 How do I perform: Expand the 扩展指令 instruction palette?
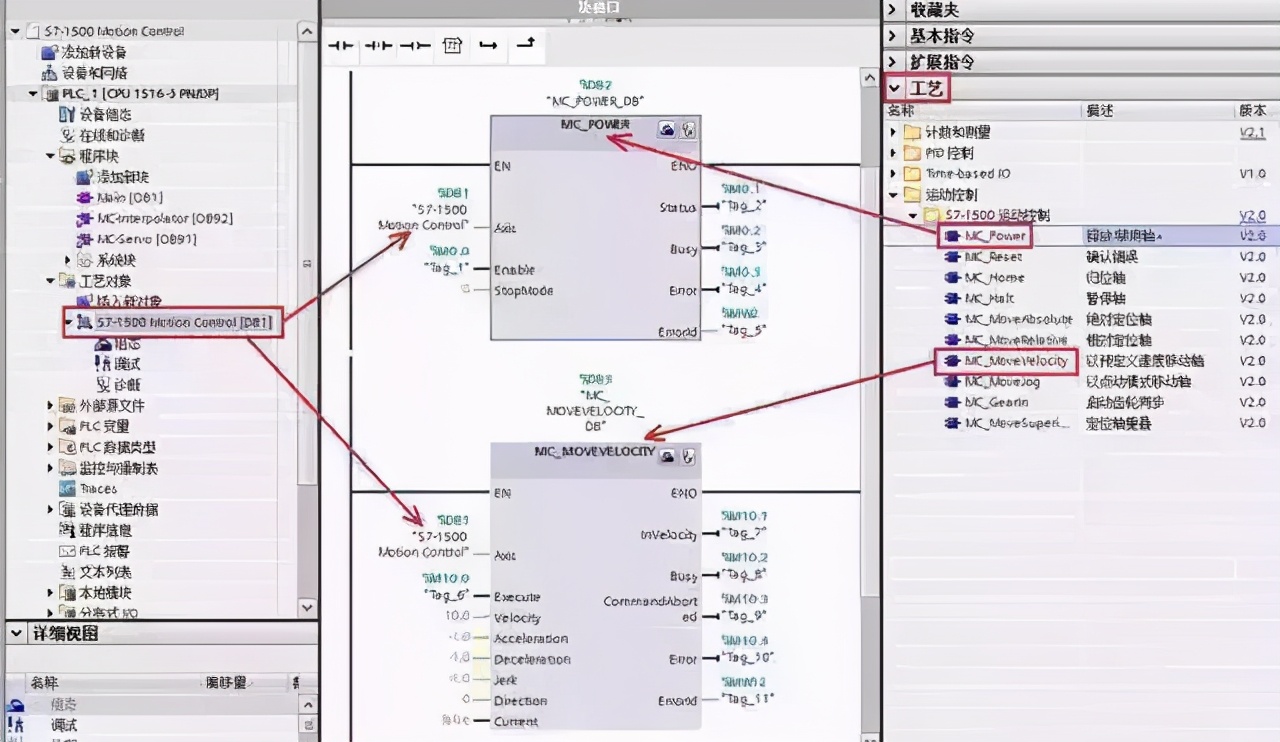click(895, 62)
